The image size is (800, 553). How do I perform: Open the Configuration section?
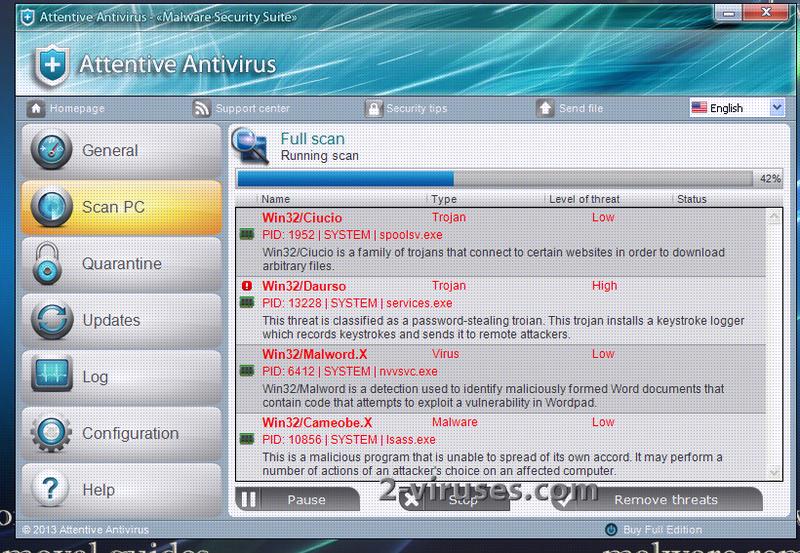[x=121, y=433]
